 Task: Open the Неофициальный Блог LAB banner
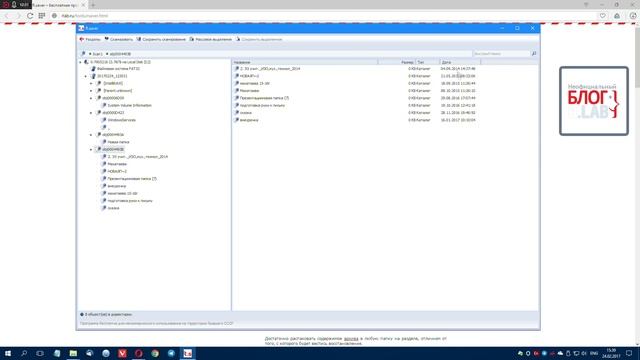[593, 101]
